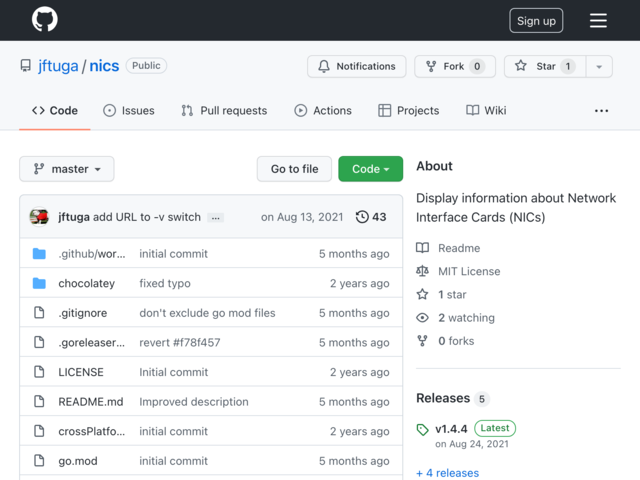
Task: Expand the commit message ellipsis
Action: 216,218
